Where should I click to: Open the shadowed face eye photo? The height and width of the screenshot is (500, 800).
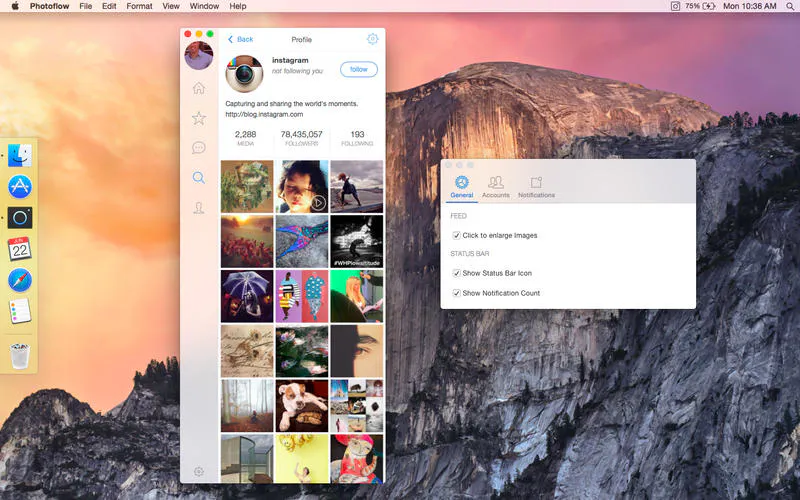(x=357, y=351)
